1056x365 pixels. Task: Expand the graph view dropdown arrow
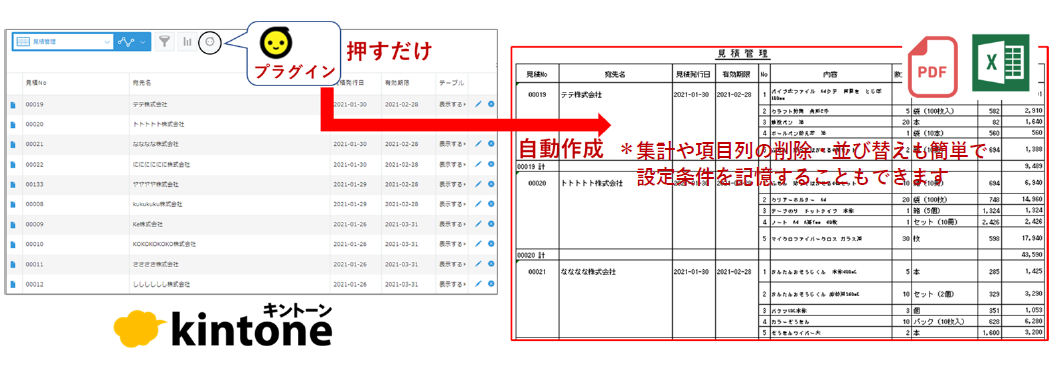point(143,42)
